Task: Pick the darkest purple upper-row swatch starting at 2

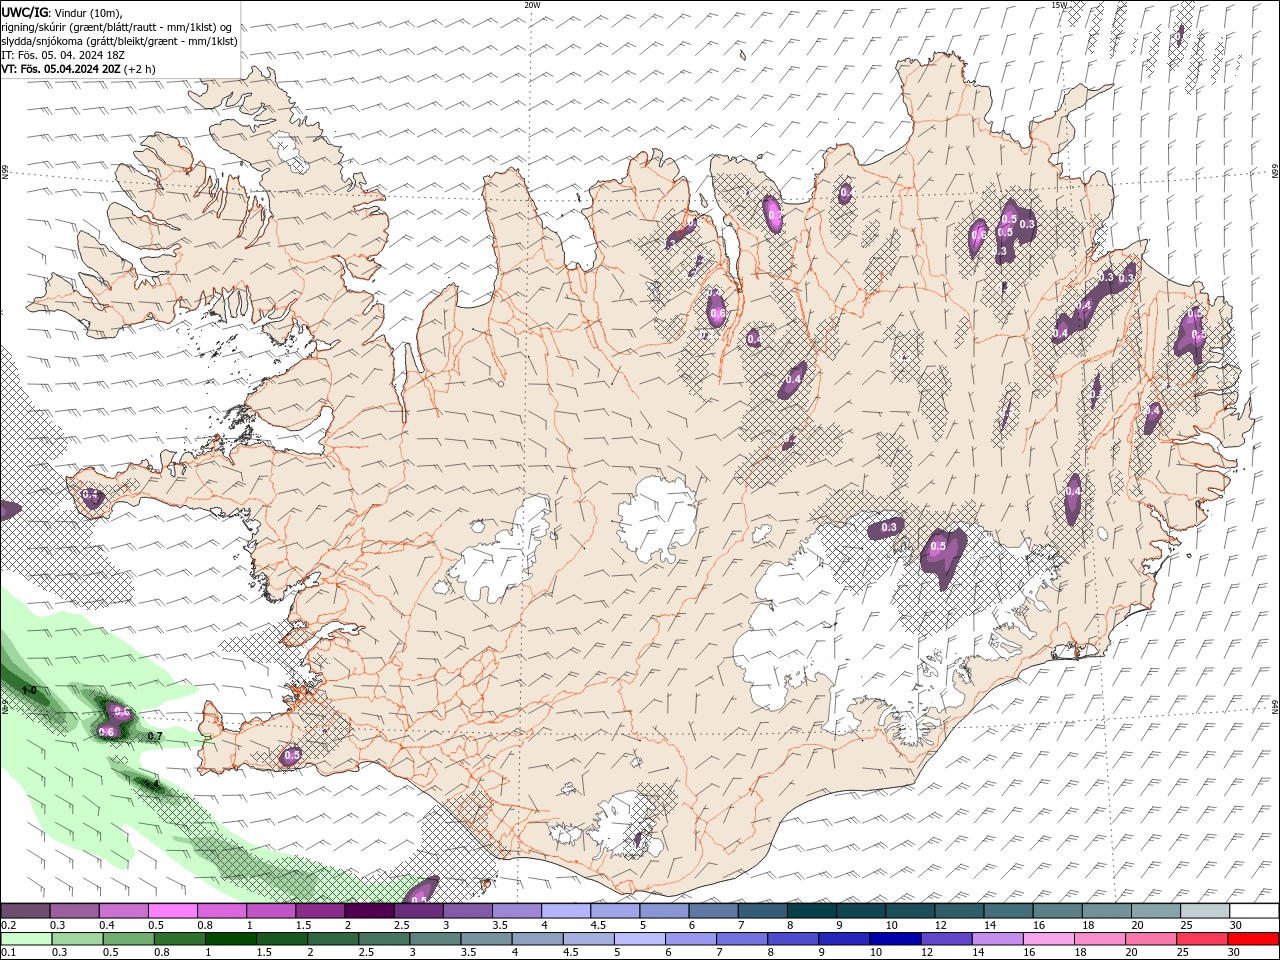Action: pos(368,911)
